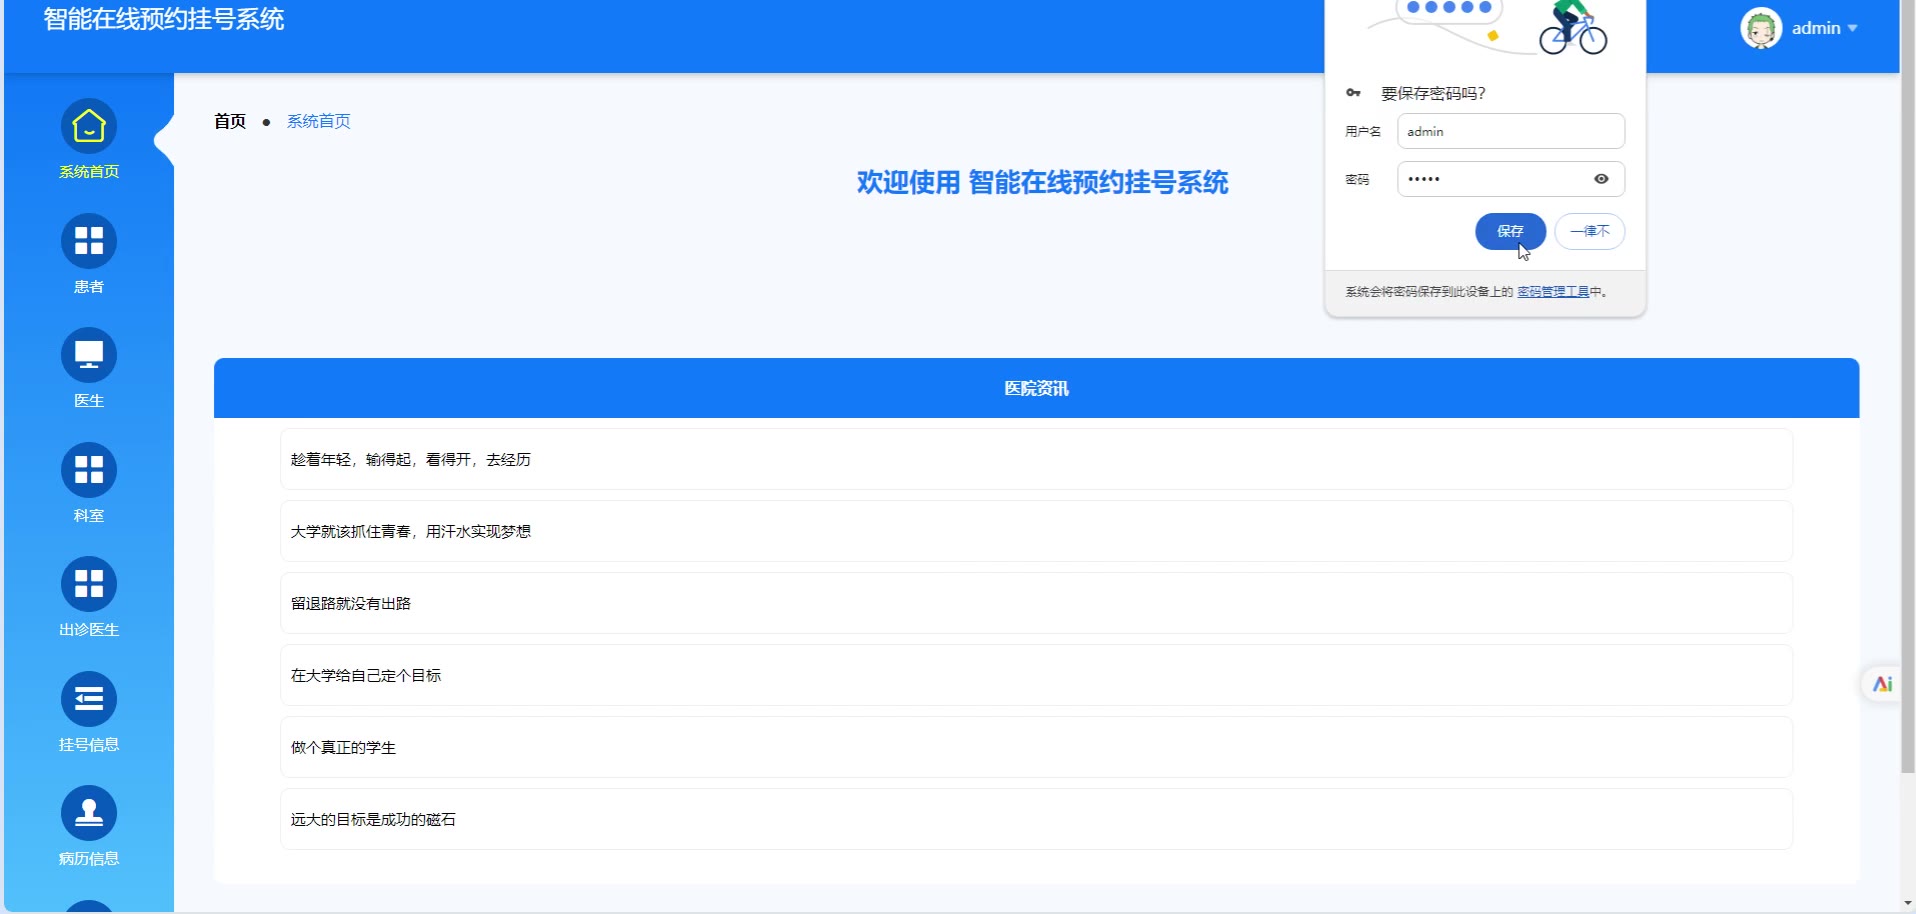Open the 挂号信息 list icon in sidebar

click(x=89, y=699)
